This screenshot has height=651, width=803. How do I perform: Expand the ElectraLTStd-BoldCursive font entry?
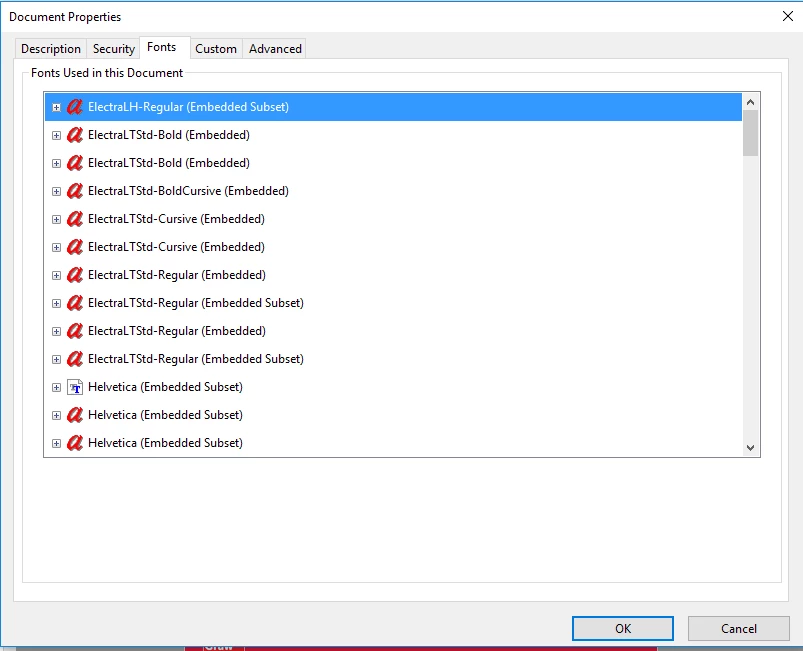point(56,192)
